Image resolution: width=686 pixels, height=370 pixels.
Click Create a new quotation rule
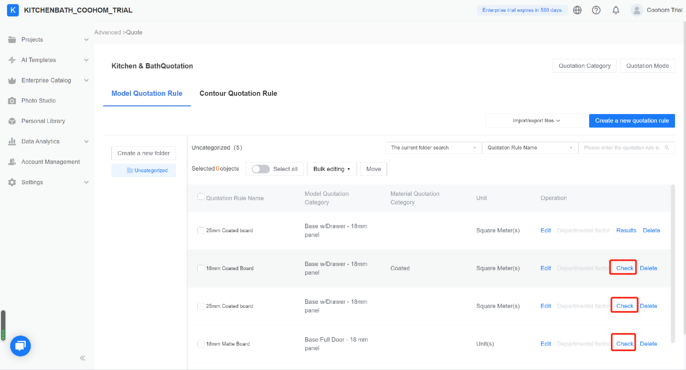[x=632, y=121]
